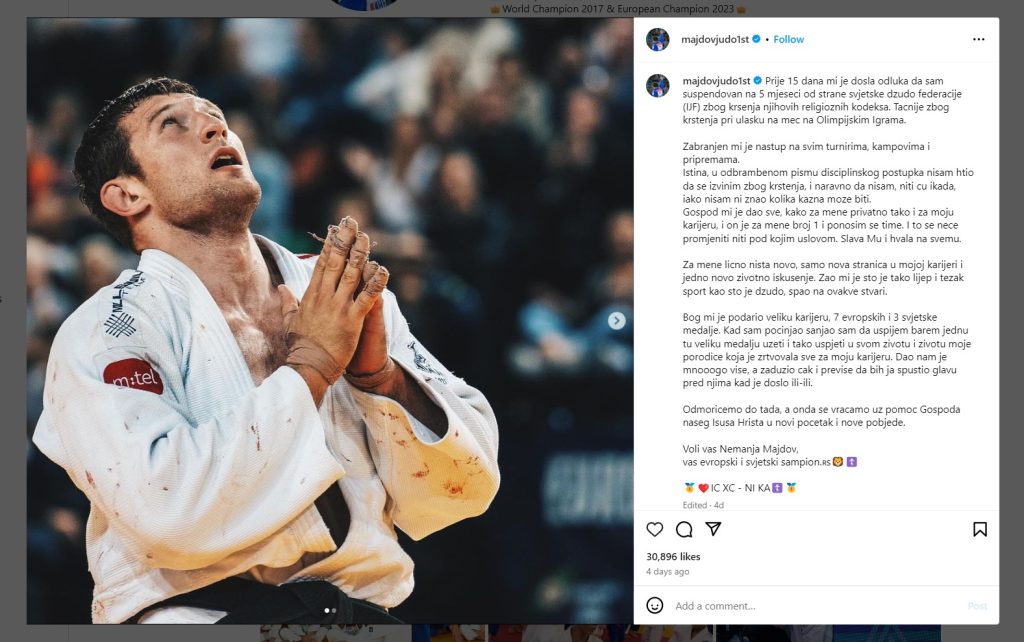
Task: Share post using paper plane icon
Action: click(713, 529)
